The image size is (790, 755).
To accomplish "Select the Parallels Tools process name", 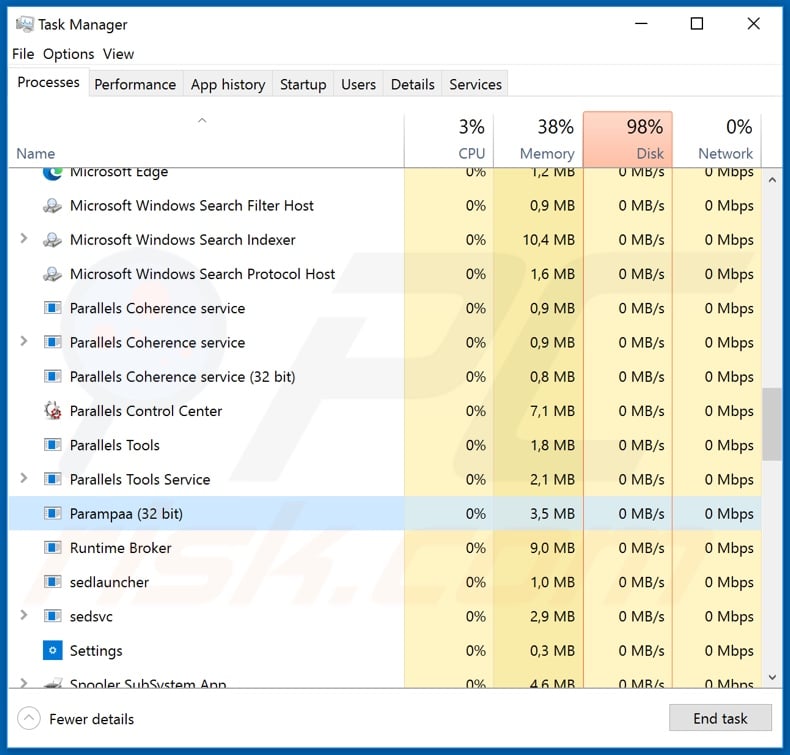I will (x=114, y=445).
